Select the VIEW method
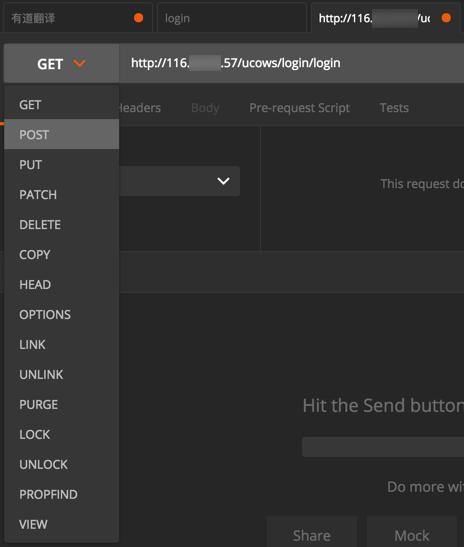The image size is (464, 547). click(x=61, y=524)
